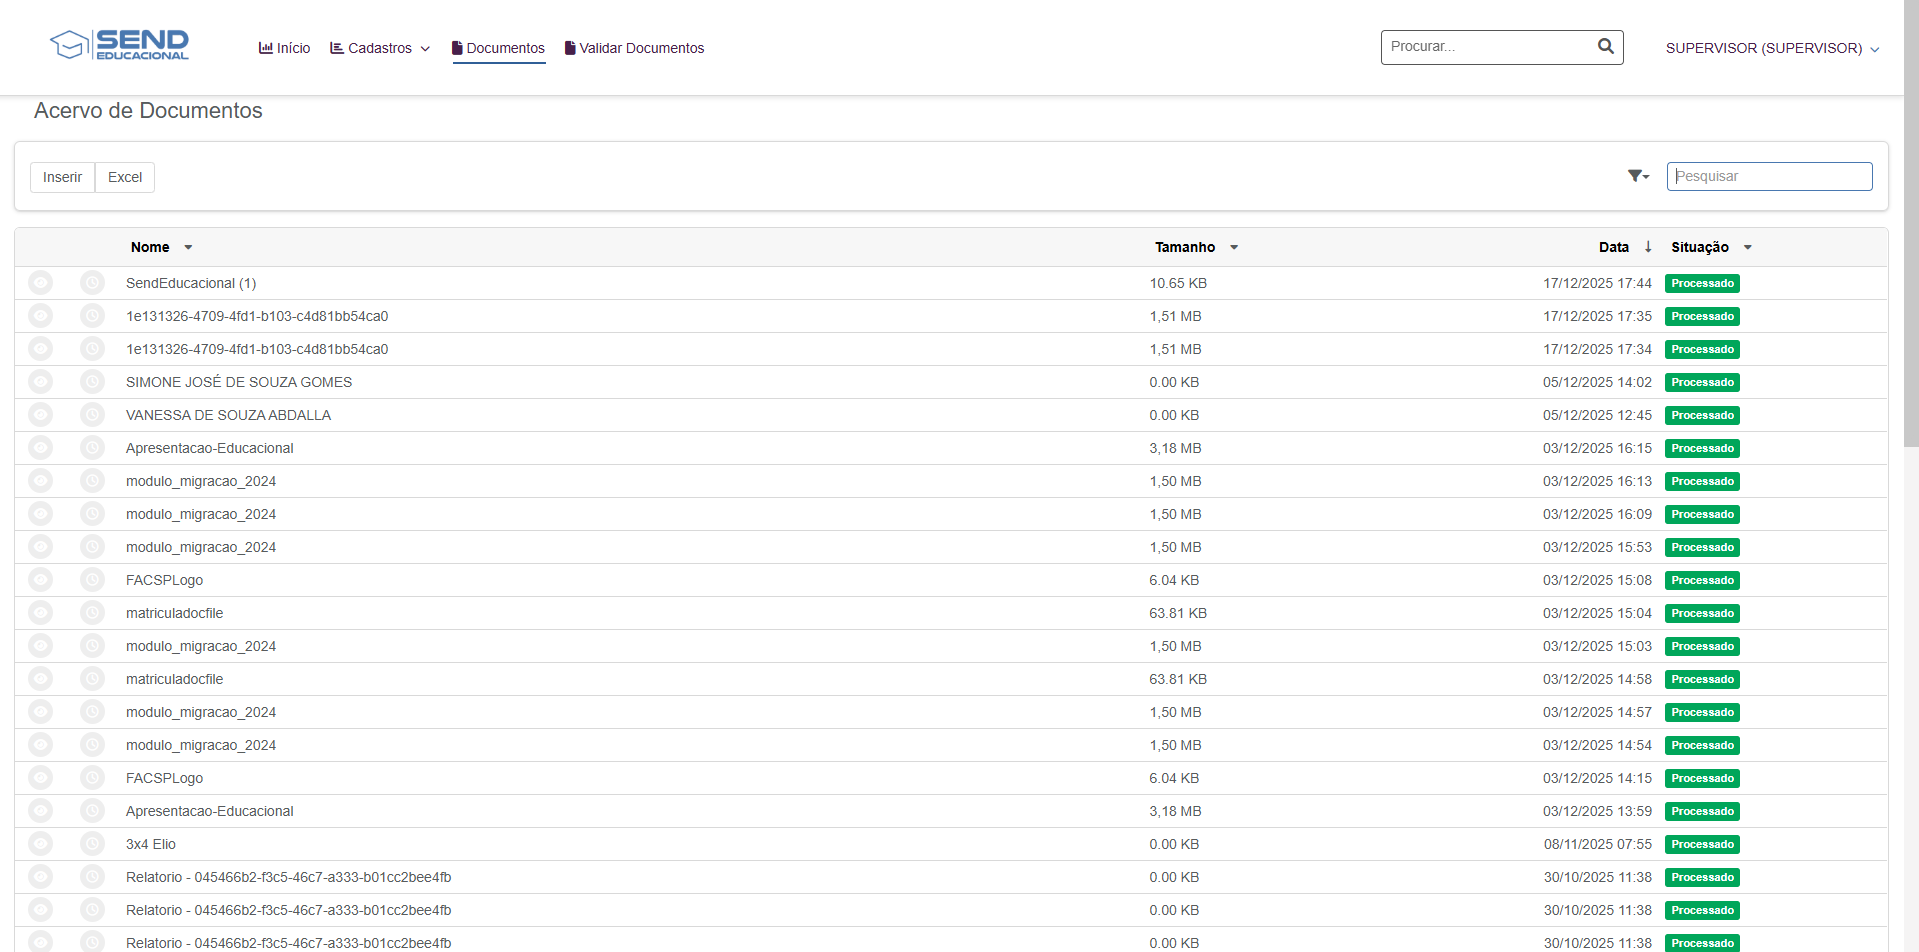
Task: Export the list with Excel button
Action: [125, 177]
